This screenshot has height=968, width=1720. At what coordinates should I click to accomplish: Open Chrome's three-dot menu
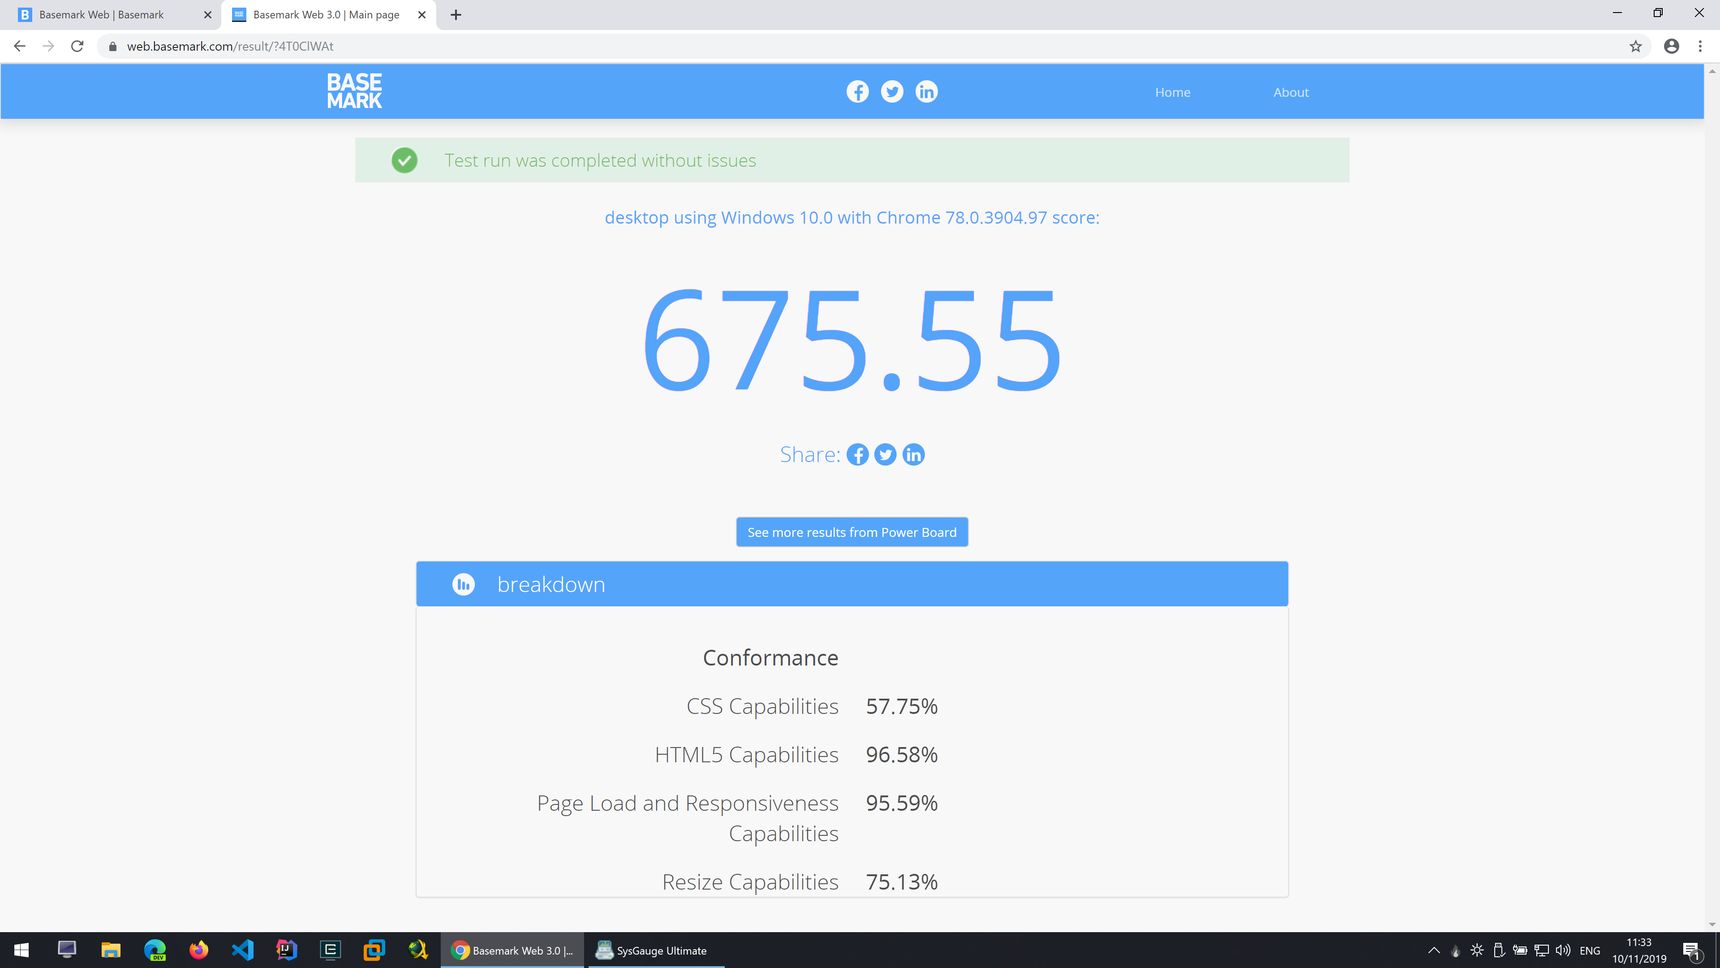[x=1700, y=46]
